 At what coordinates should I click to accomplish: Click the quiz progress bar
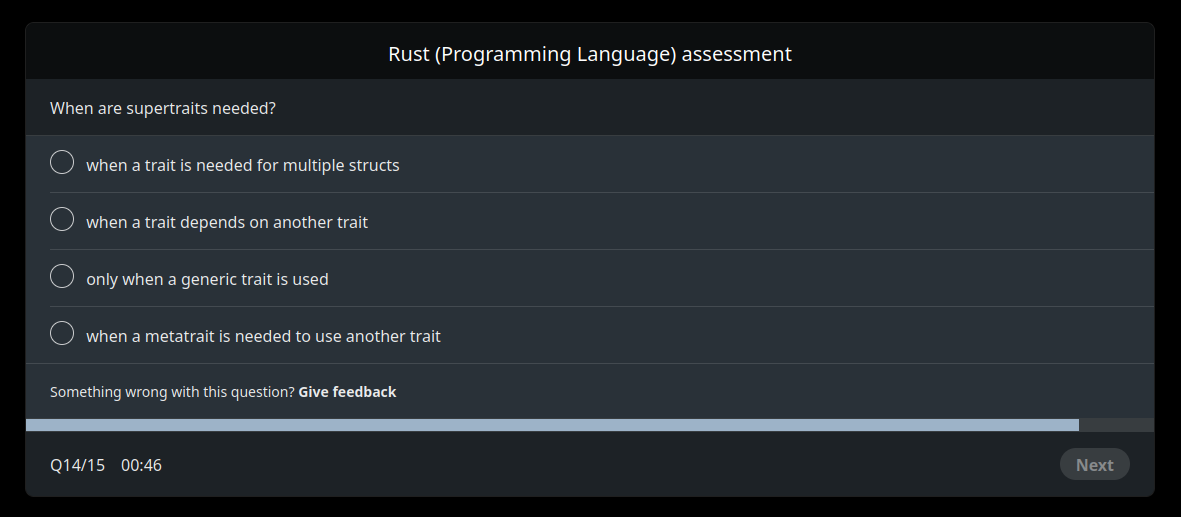tap(590, 425)
